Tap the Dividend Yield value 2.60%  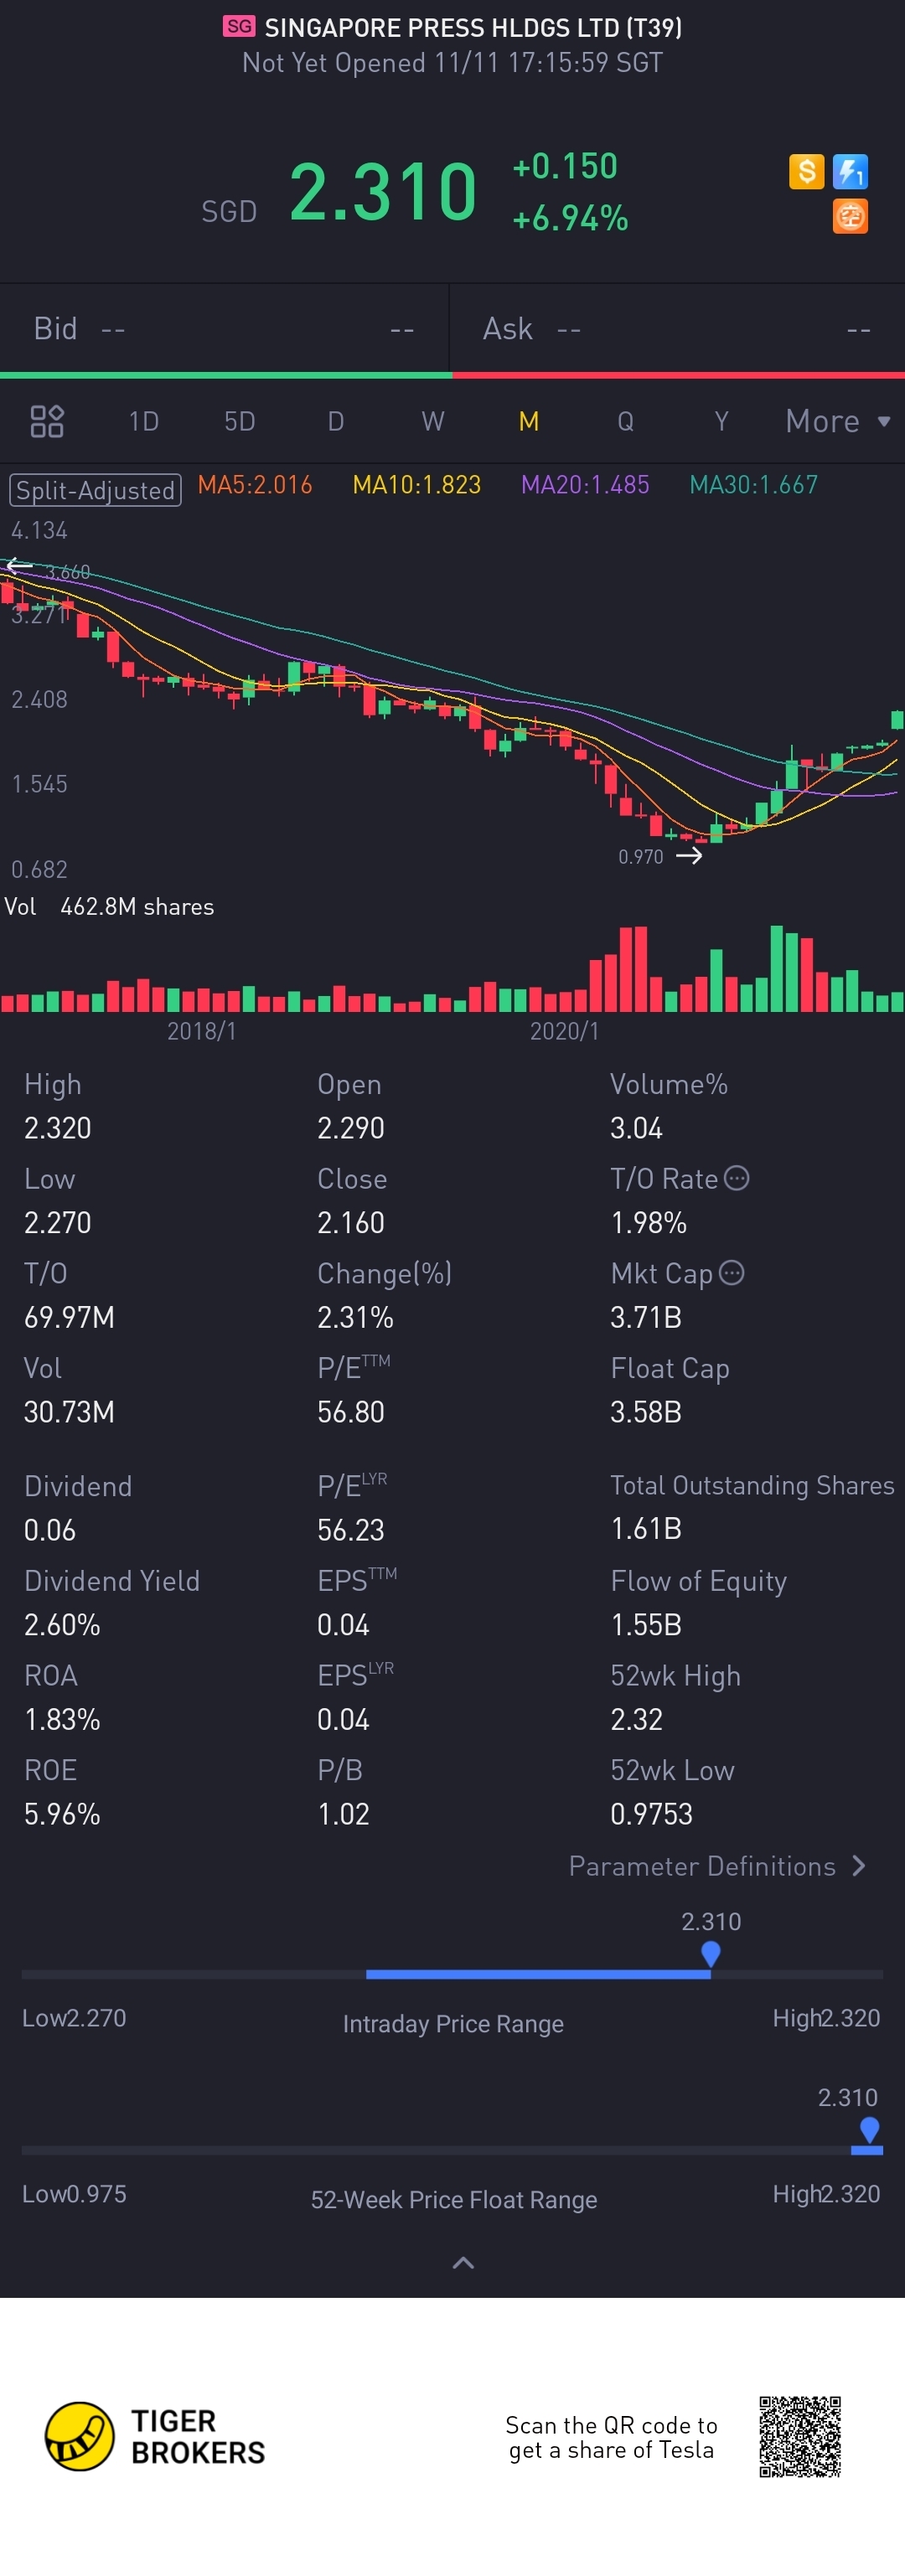(62, 1624)
